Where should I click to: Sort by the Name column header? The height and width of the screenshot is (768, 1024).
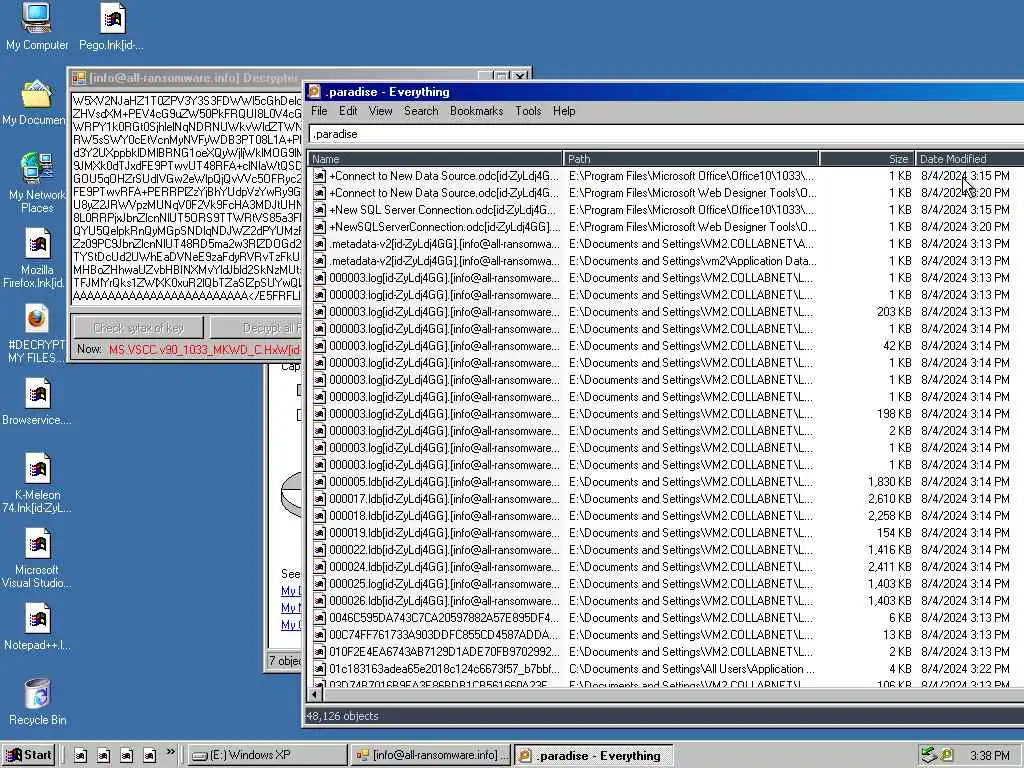(x=435, y=159)
